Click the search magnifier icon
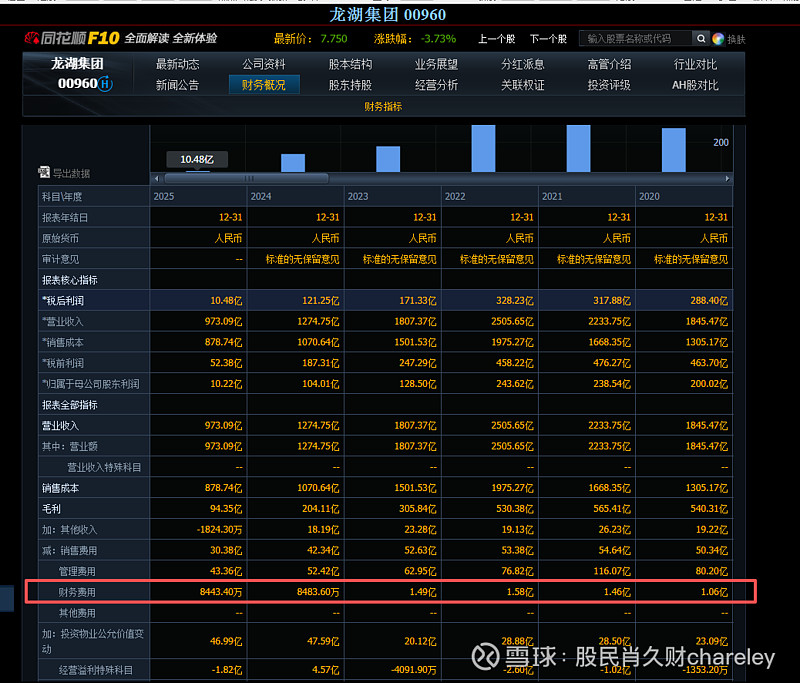Image resolution: width=800 pixels, height=683 pixels. click(701, 39)
